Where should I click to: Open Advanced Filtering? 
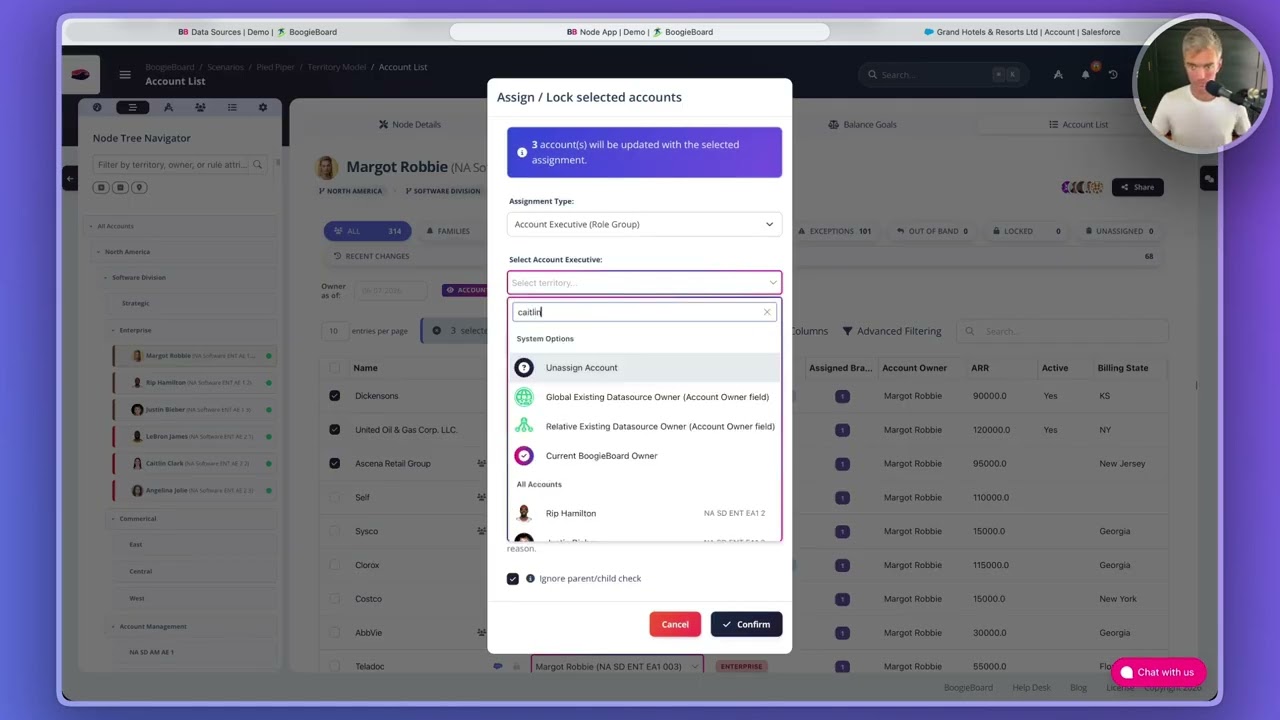892,331
